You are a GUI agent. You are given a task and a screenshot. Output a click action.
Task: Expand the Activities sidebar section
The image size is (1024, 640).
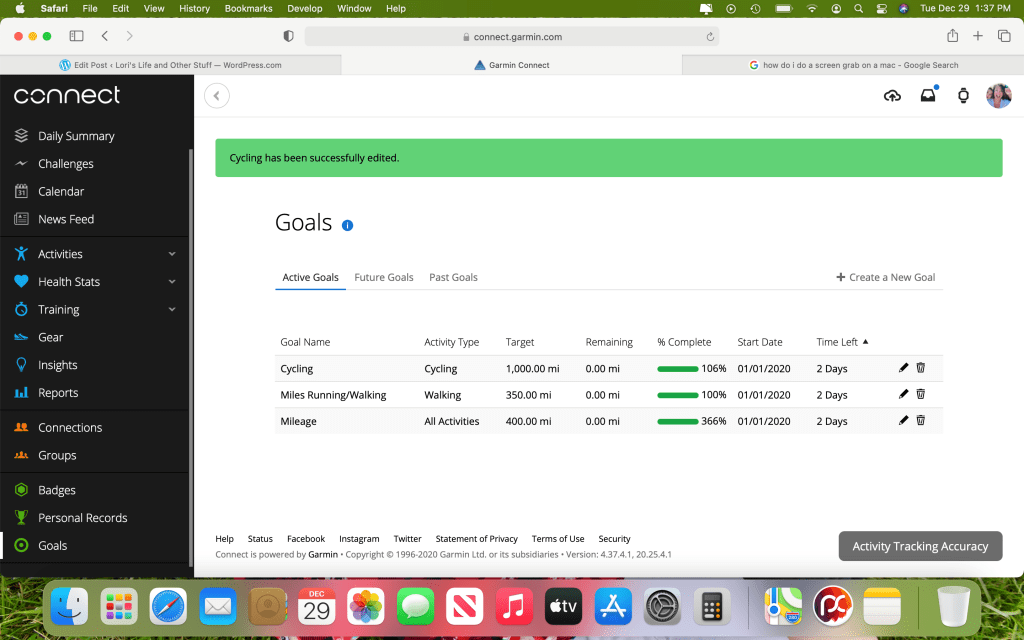pos(172,254)
